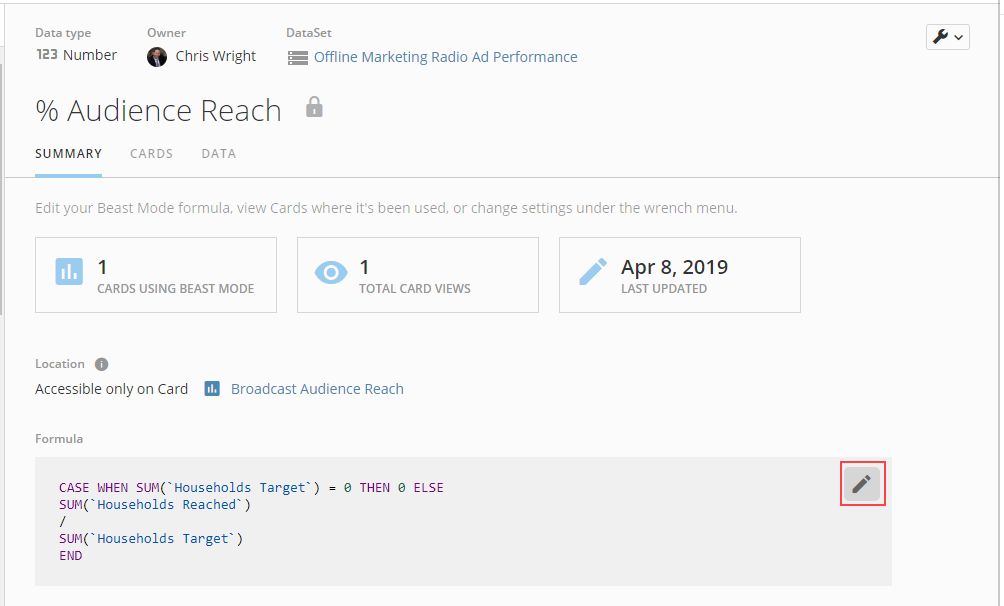
Task: Click the owner name Chris Wright
Action: 215,56
